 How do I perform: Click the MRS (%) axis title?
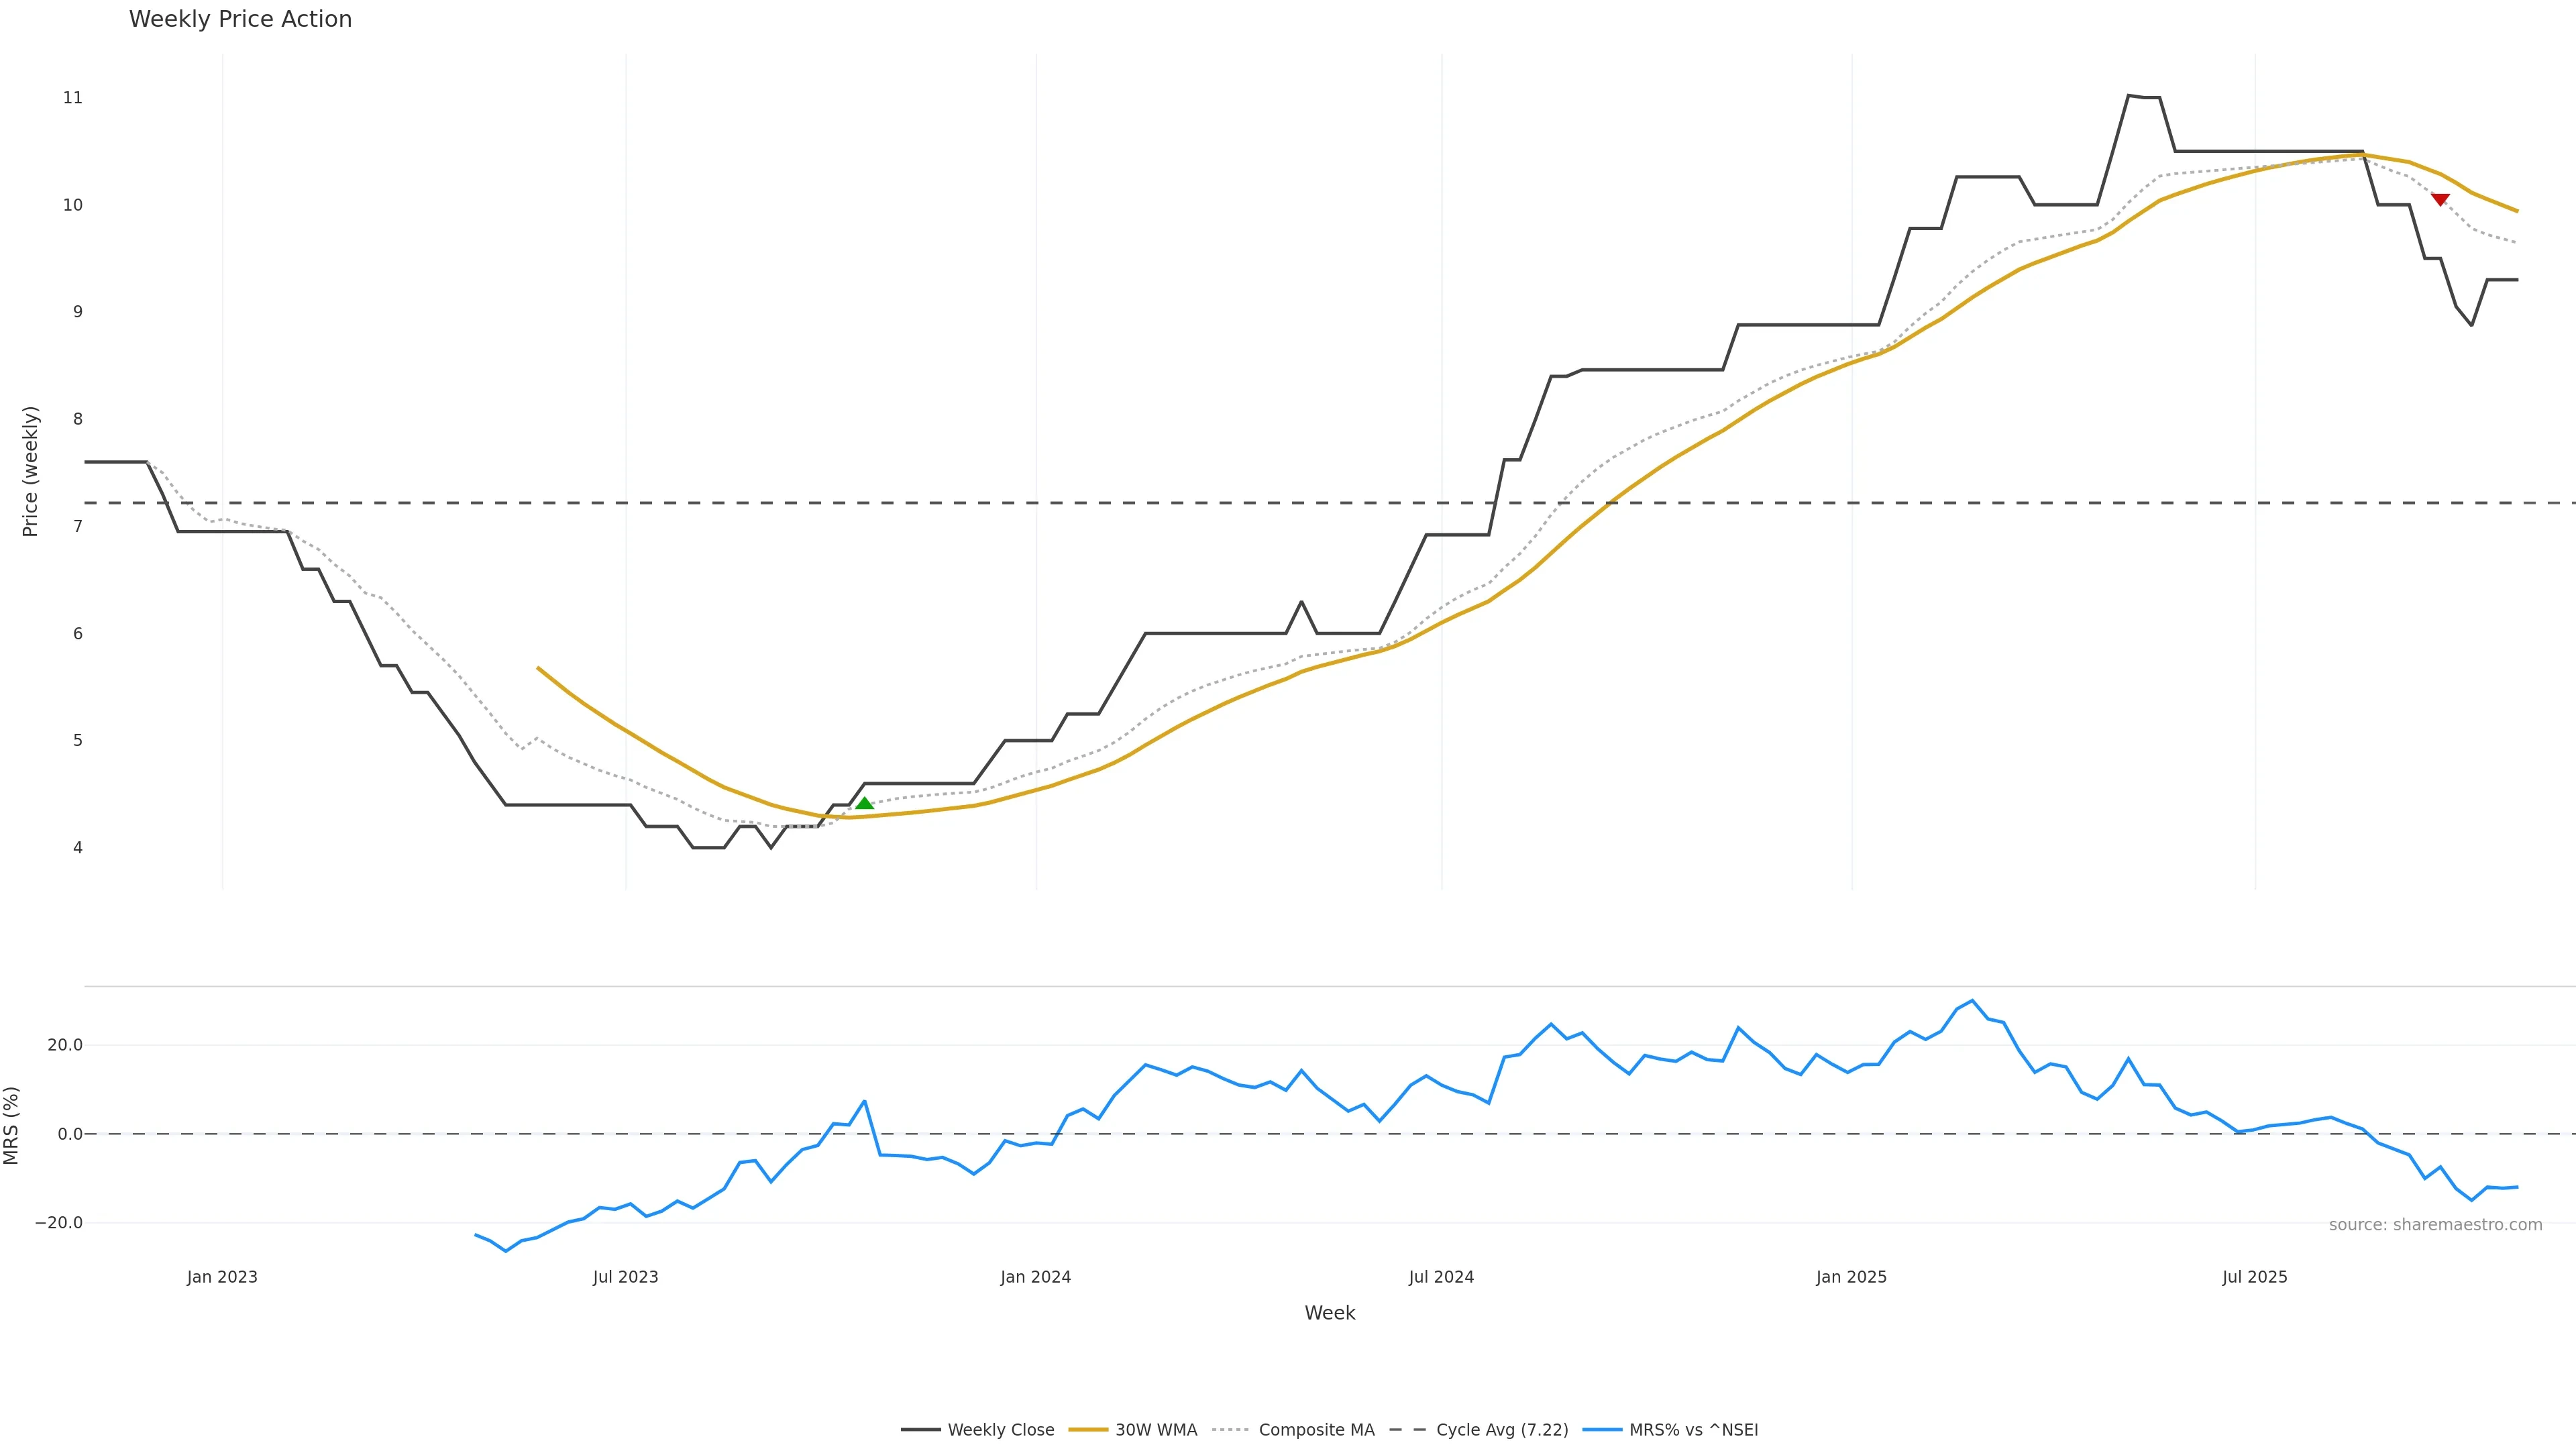click(x=12, y=1125)
